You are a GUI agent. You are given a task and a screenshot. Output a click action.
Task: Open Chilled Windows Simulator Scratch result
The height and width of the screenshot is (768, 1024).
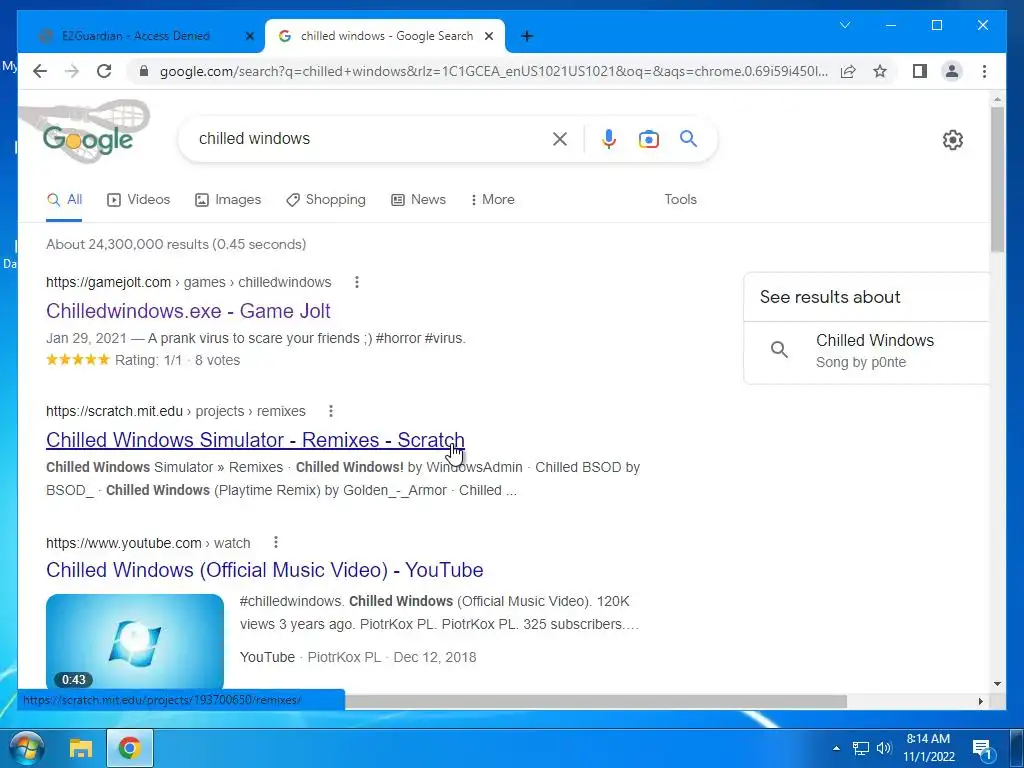(x=255, y=440)
